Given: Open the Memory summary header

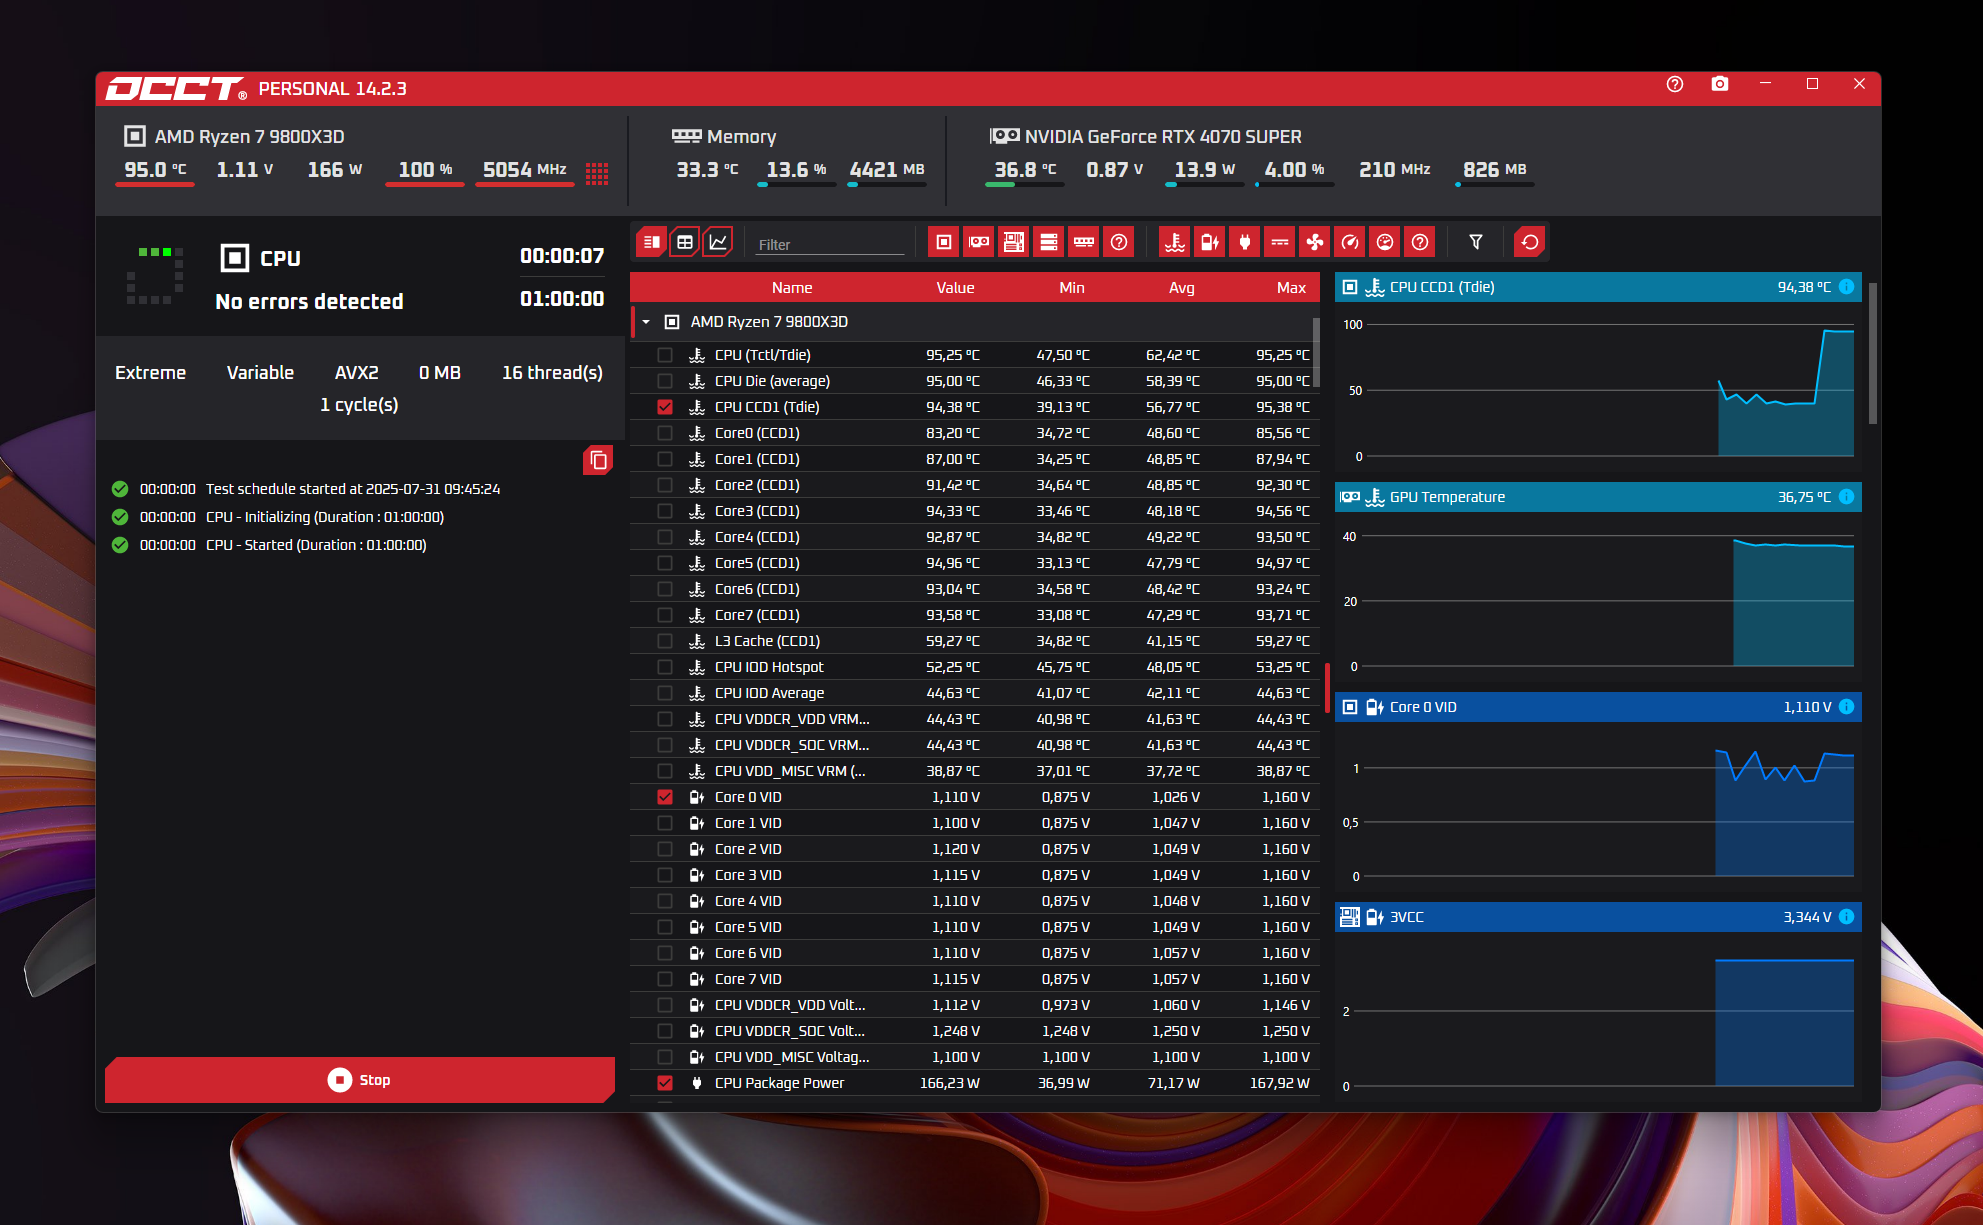Looking at the screenshot, I should [x=725, y=137].
